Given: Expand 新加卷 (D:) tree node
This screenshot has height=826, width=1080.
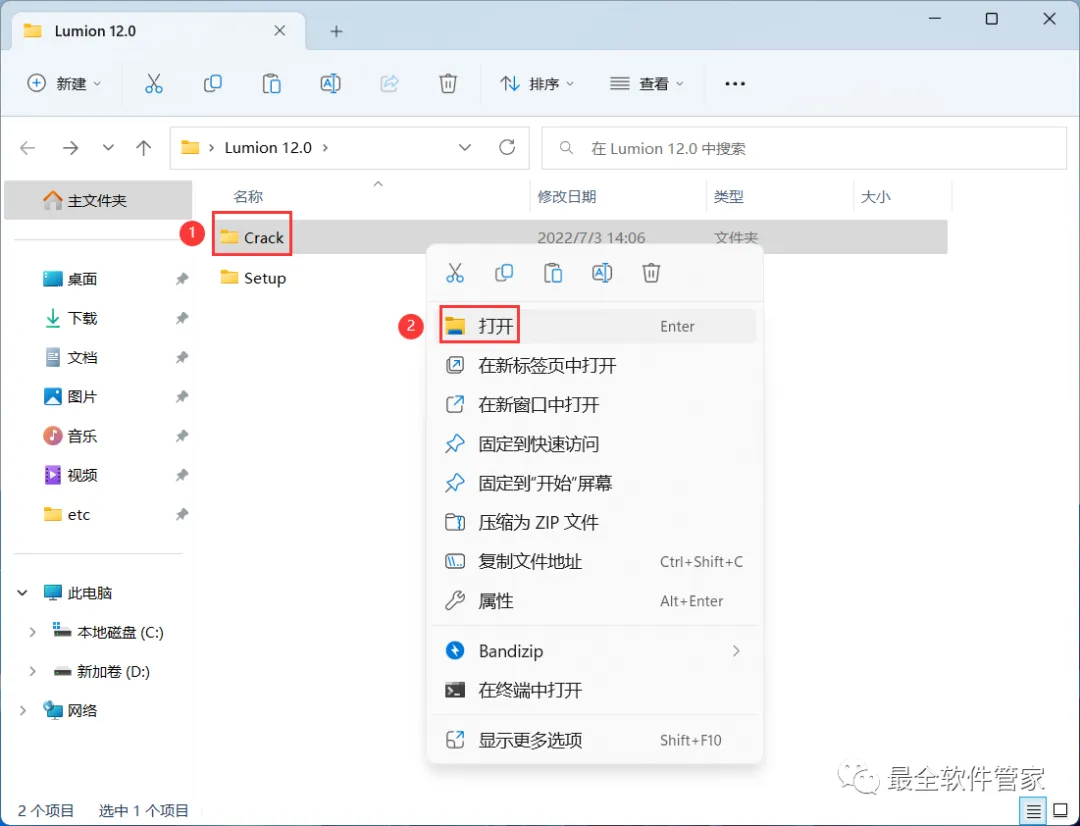Looking at the screenshot, I should (x=32, y=672).
